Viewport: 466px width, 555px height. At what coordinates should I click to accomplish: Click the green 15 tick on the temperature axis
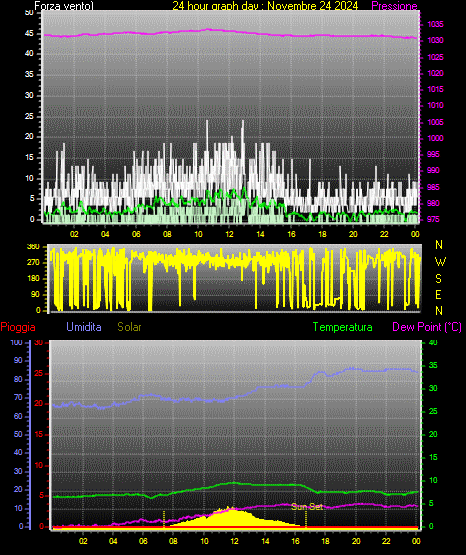[433, 458]
